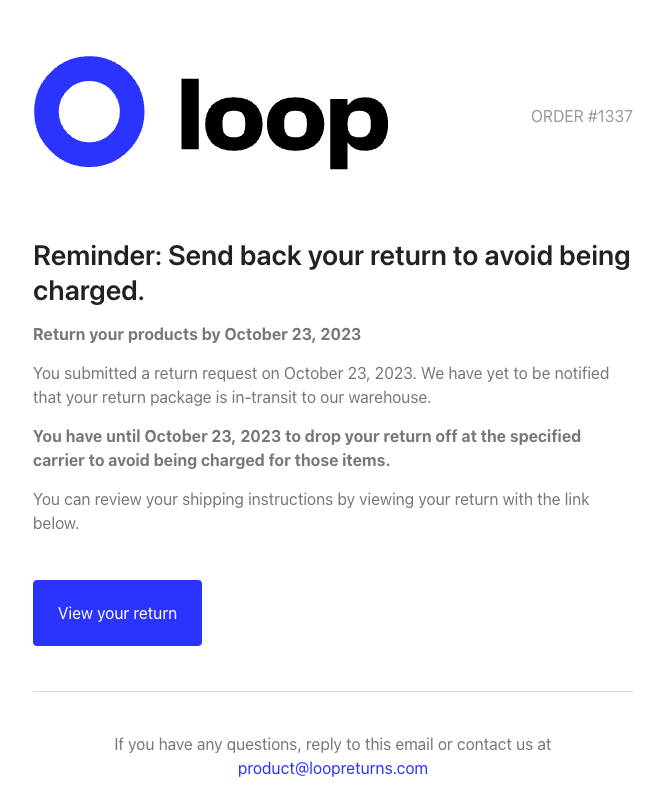Click the horizontal divider line above the footer
Image resolution: width=656 pixels, height=798 pixels.
333,692
